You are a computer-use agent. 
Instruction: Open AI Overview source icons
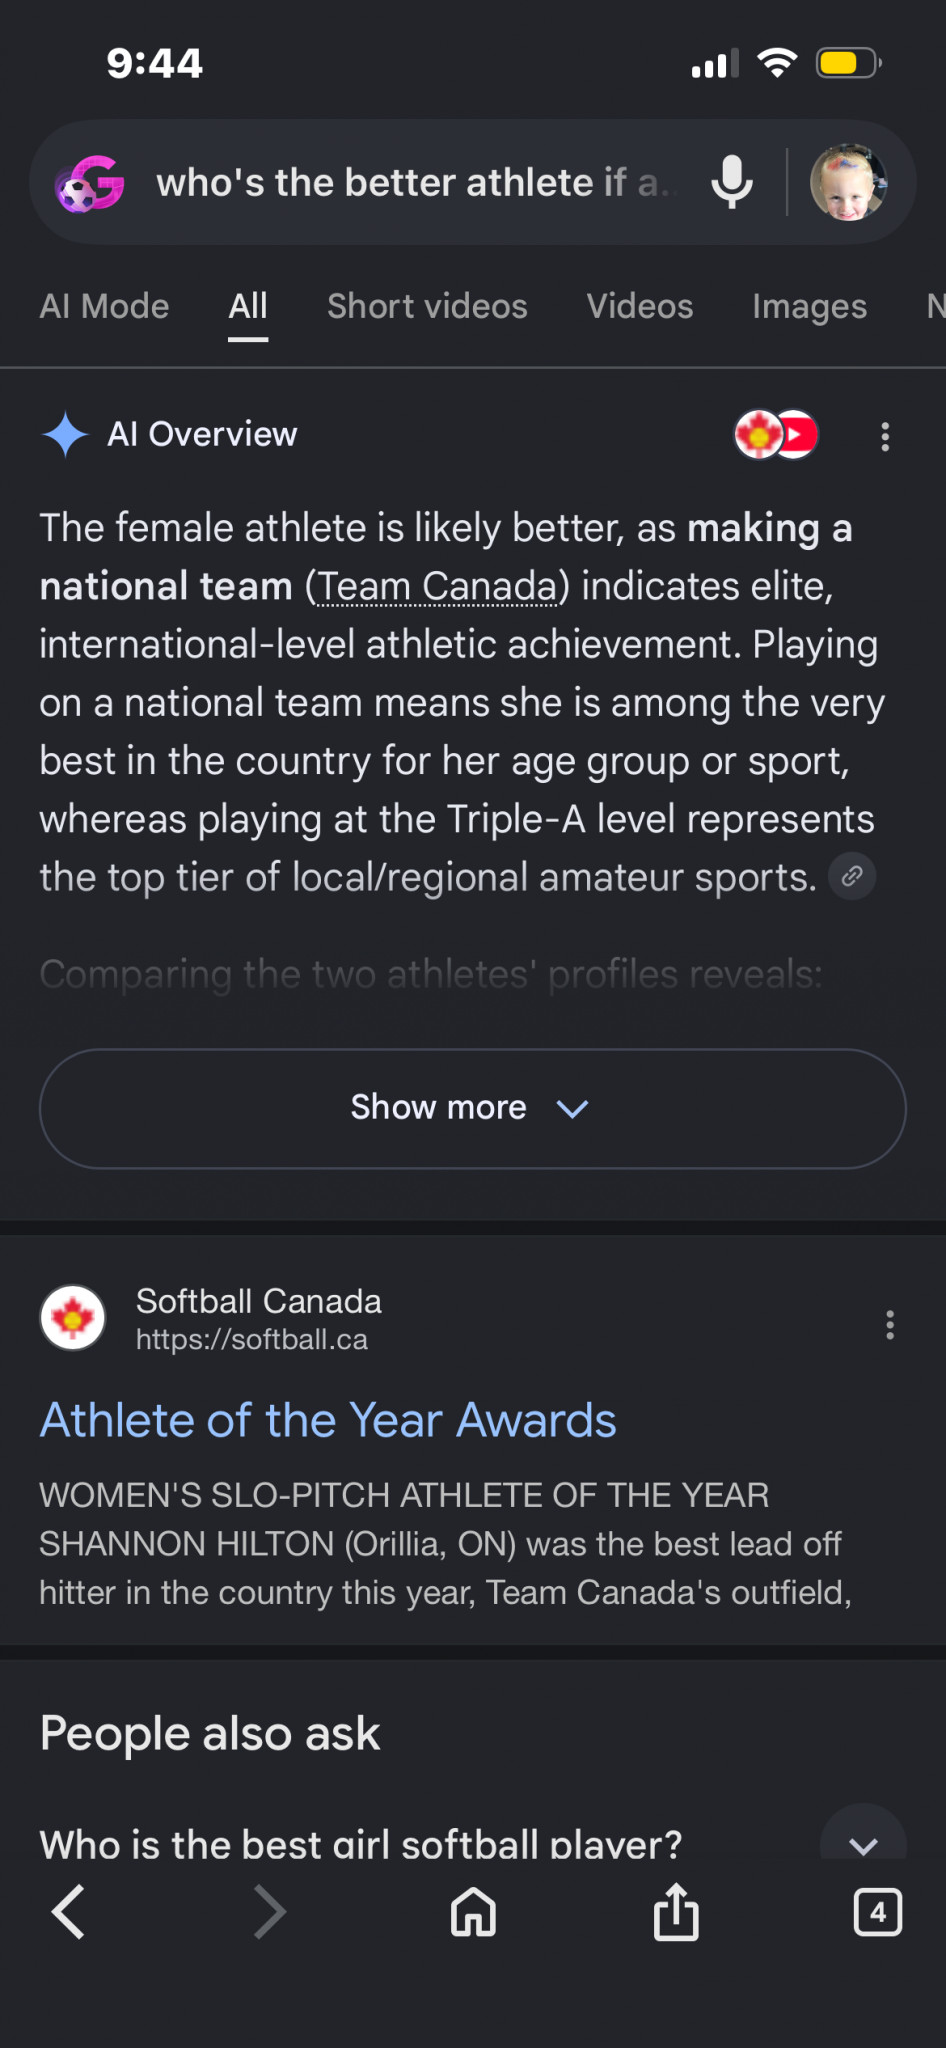coord(777,435)
